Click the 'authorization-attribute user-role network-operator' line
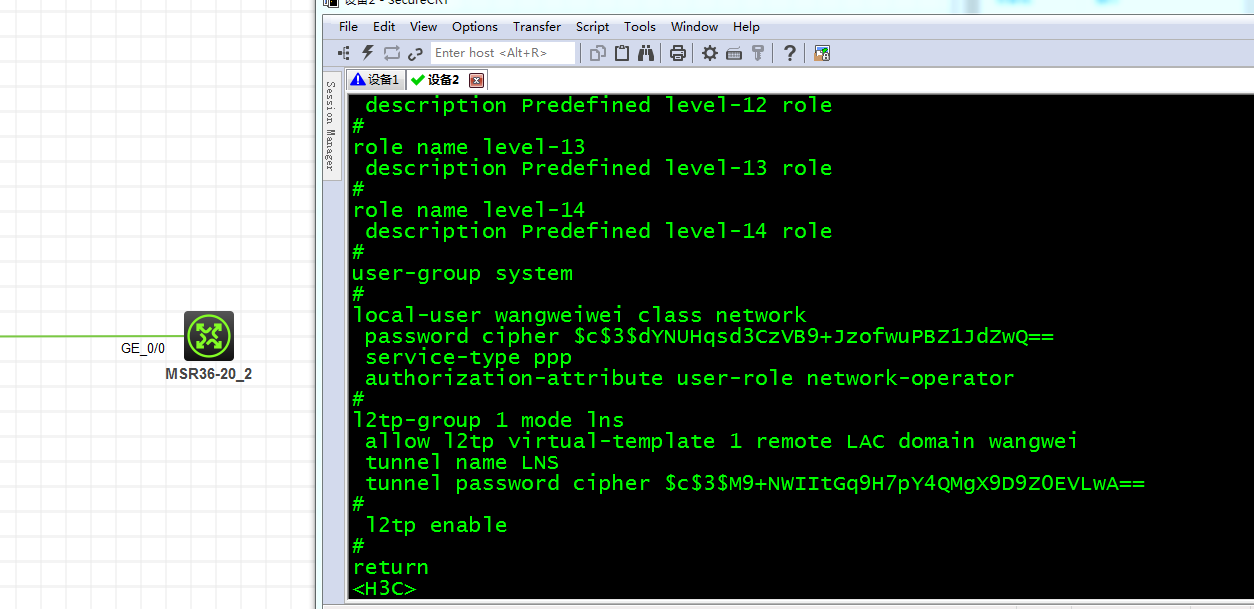1254x609 pixels. point(689,378)
